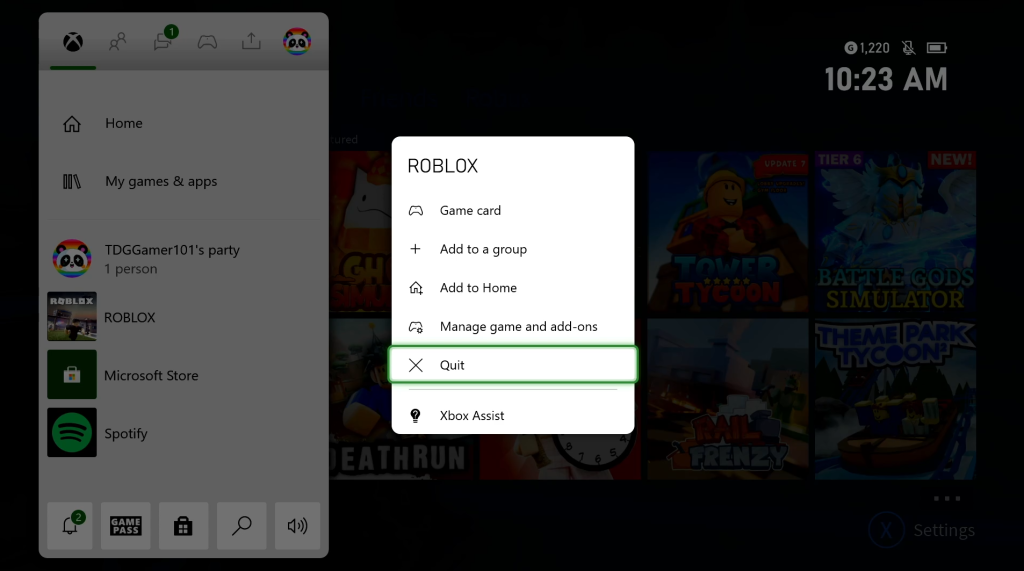Screen dimensions: 1024x571
Task: Click the "1 person" party text
Action: 131,269
